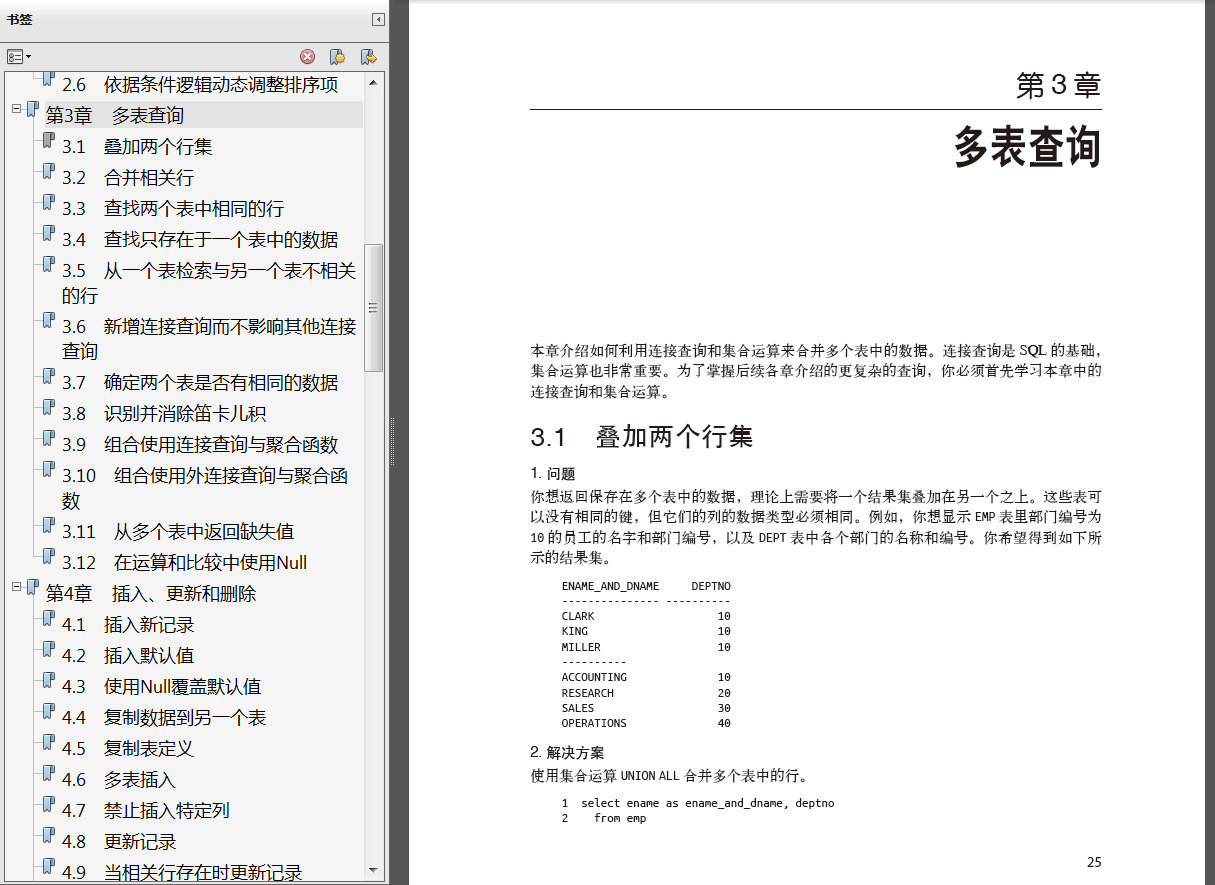
Task: Open bookmark 3.12 在运算和比较中使用Null
Action: click(184, 563)
